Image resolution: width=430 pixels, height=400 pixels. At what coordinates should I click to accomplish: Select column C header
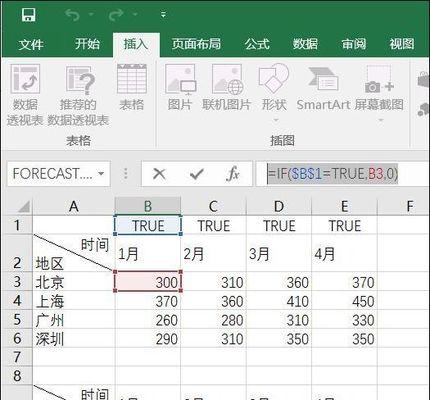pyautogui.click(x=213, y=207)
